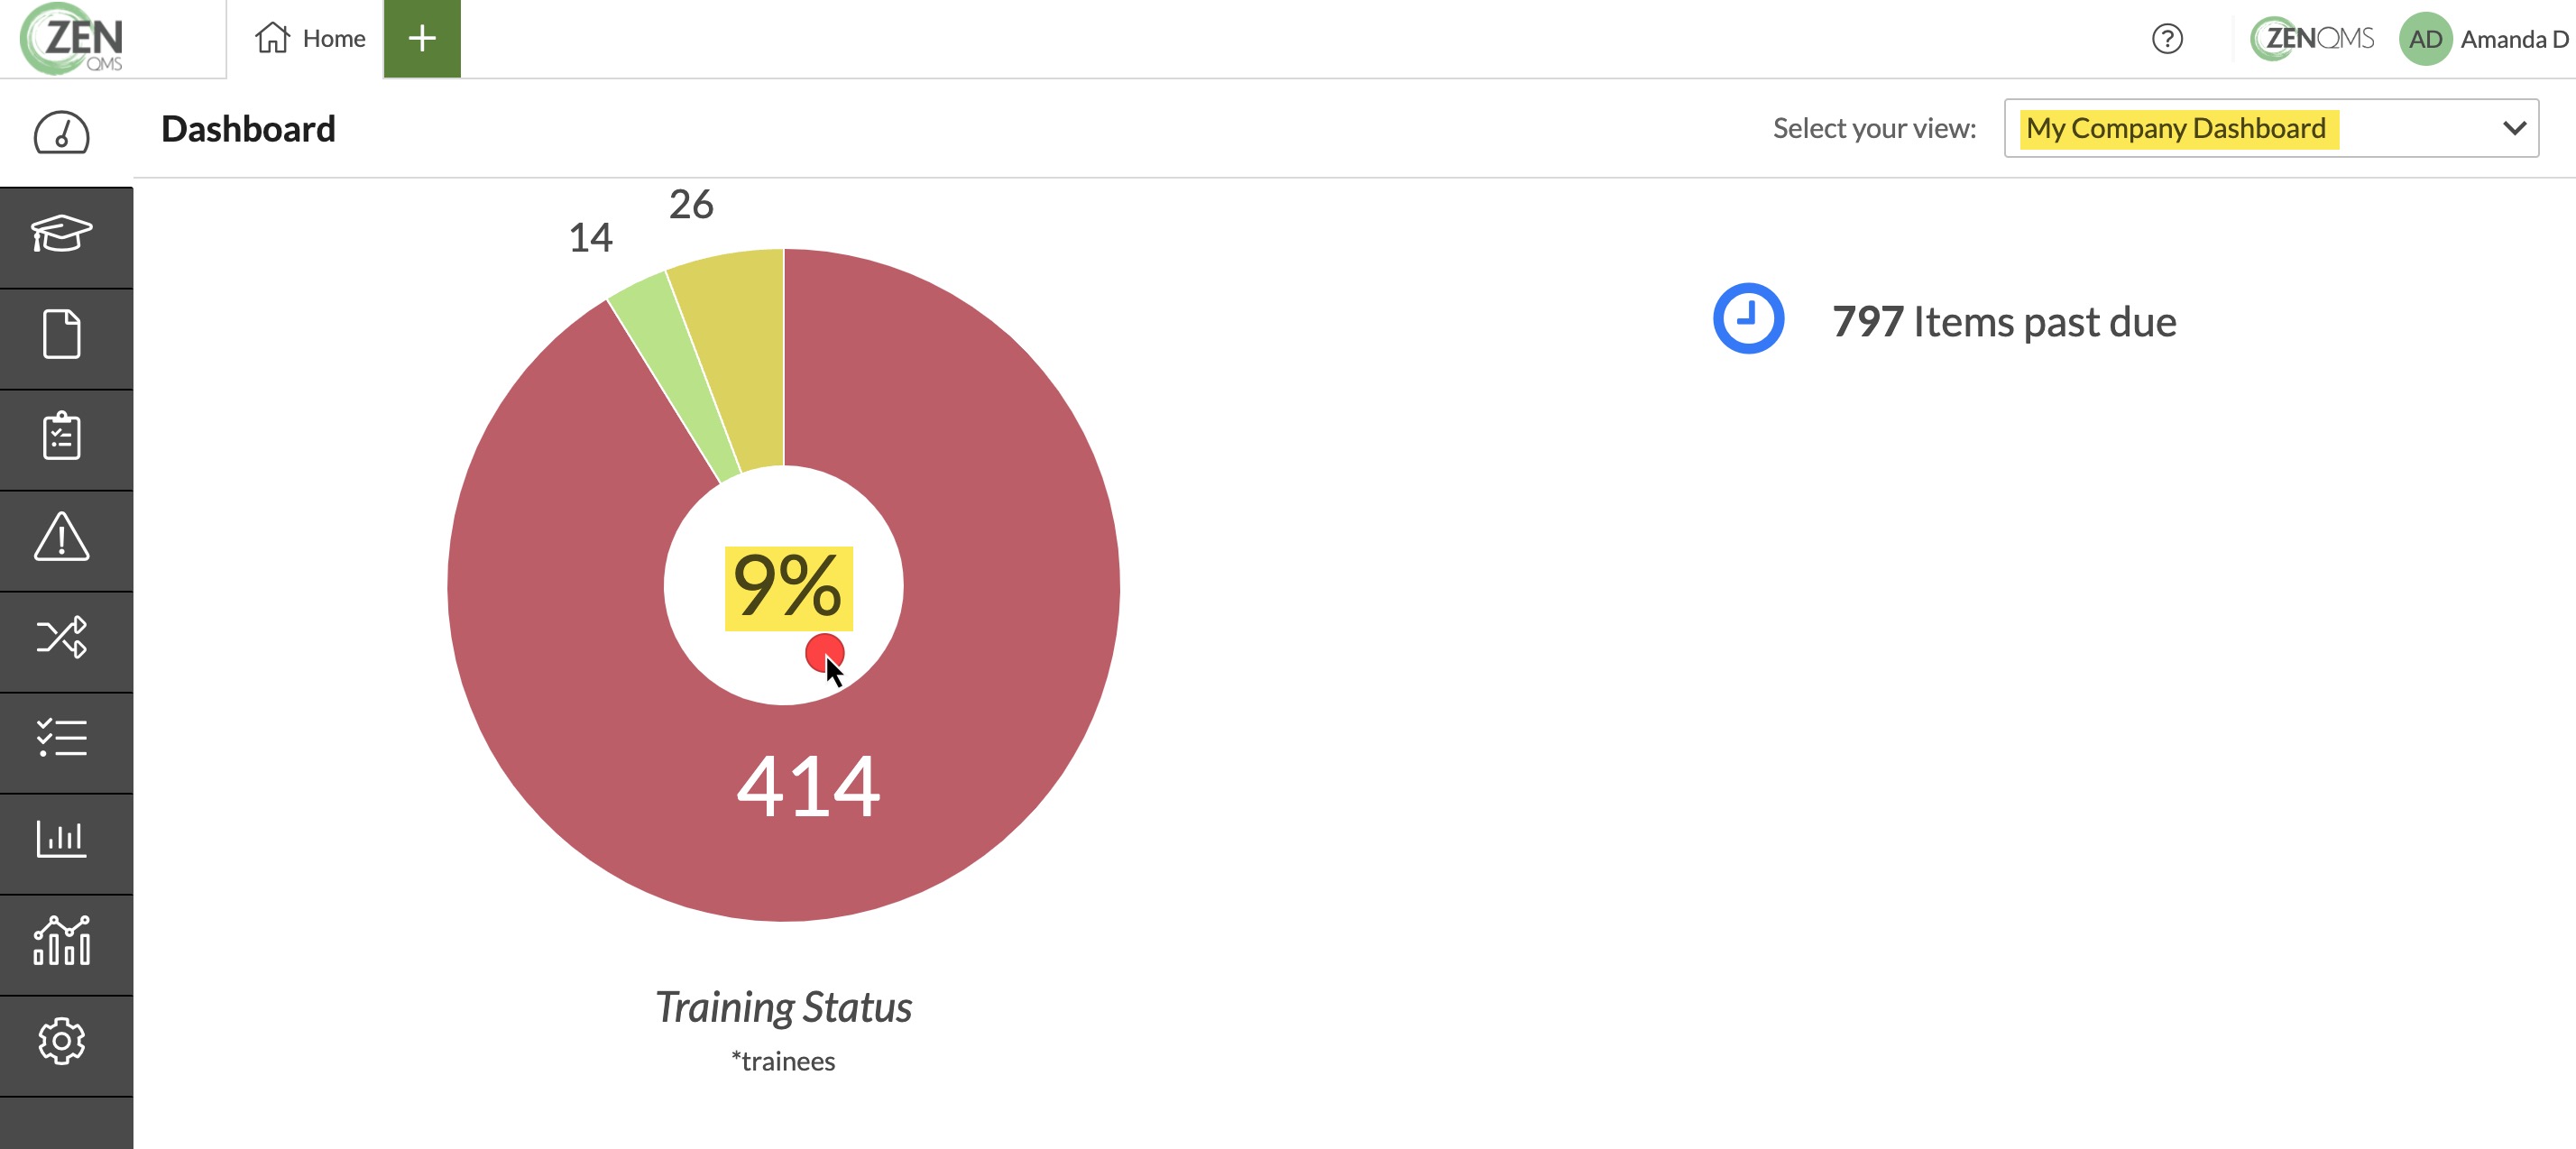Click the help question mark icon
Image resolution: width=2576 pixels, height=1149 pixels.
pos(2167,39)
